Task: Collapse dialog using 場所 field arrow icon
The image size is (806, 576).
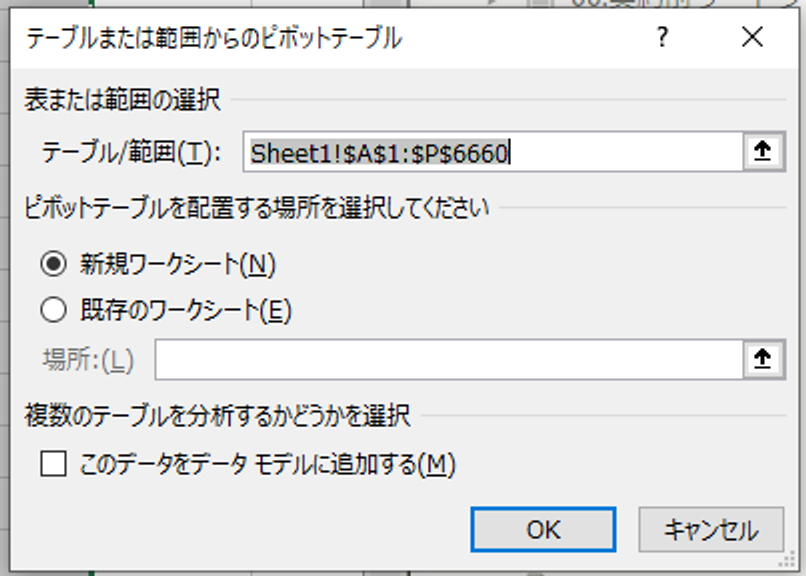Action: pos(763,359)
